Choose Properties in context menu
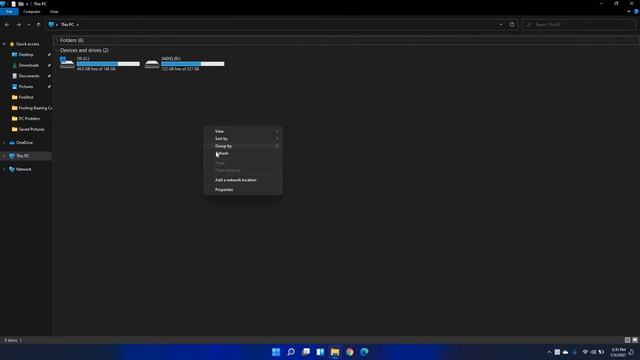This screenshot has width=640, height=360. point(243,190)
